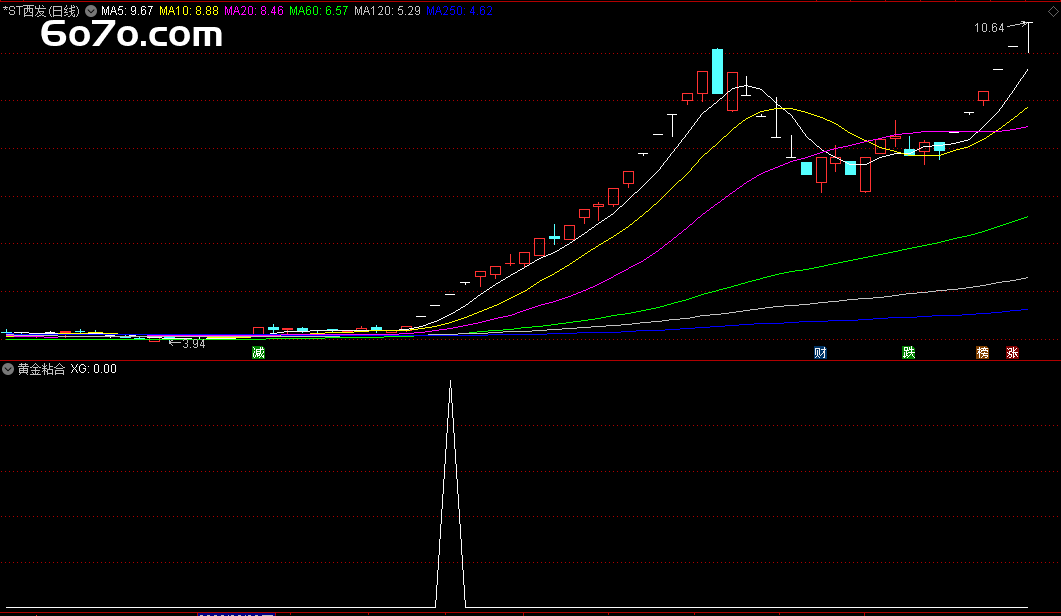Image resolution: width=1061 pixels, height=616 pixels.
Task: Click the blue 财 financial marker
Action: tap(820, 353)
